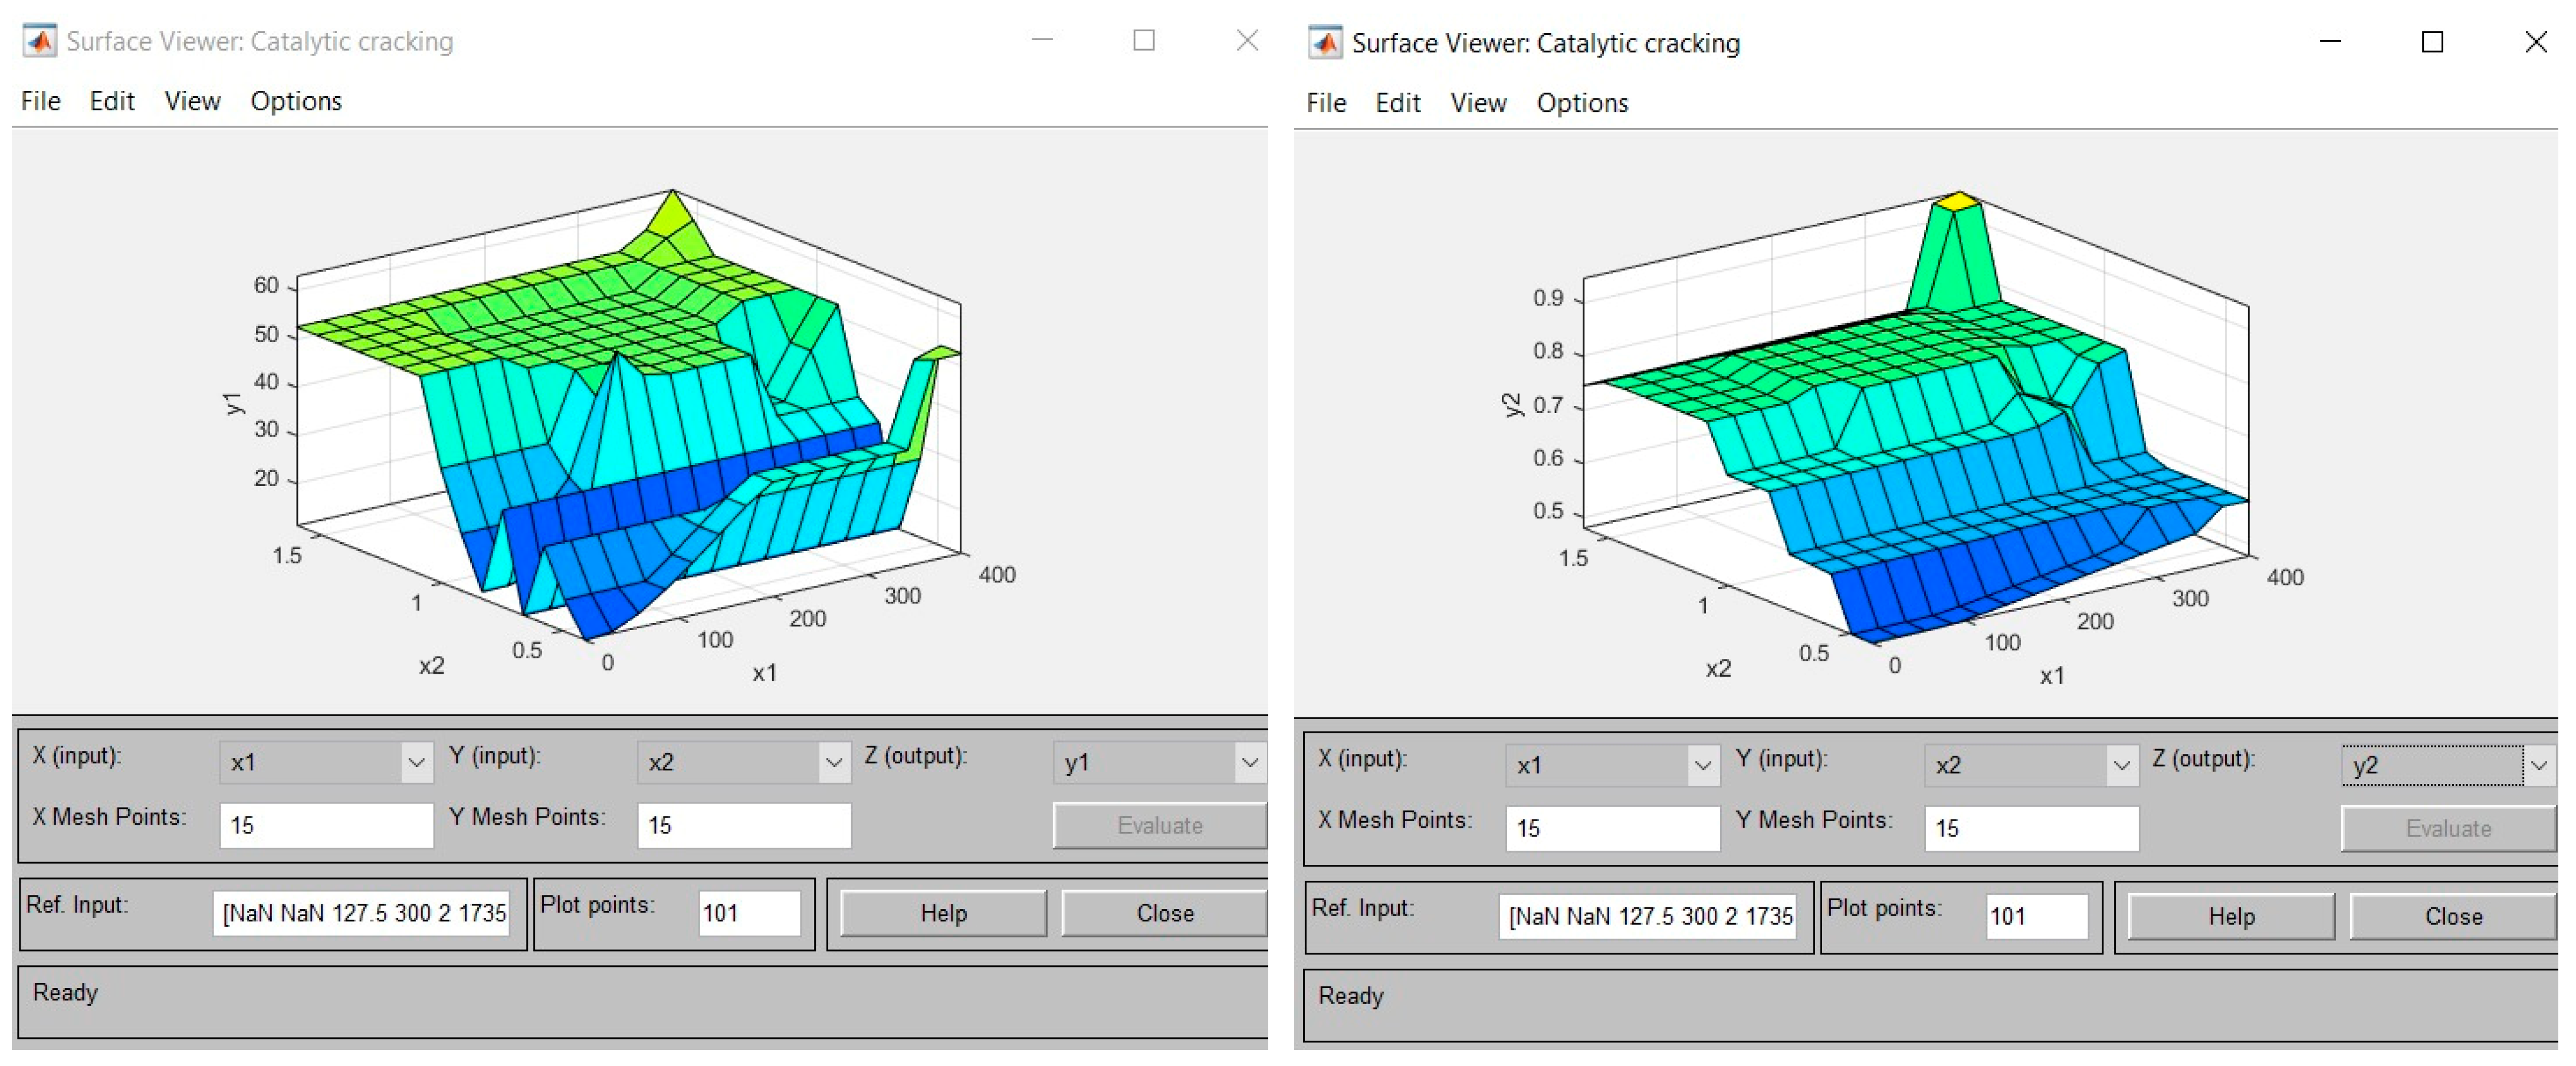This screenshot has width=2576, height=1066.
Task: Click MATLAB logo icon in right window
Action: click(x=1325, y=43)
